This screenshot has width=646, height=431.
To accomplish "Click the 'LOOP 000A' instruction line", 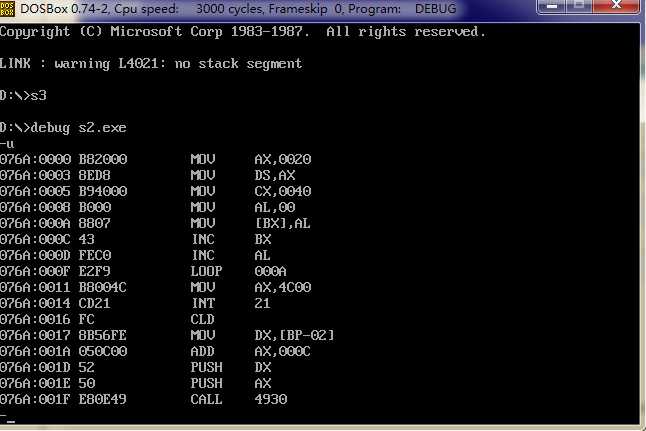I will [x=143, y=272].
